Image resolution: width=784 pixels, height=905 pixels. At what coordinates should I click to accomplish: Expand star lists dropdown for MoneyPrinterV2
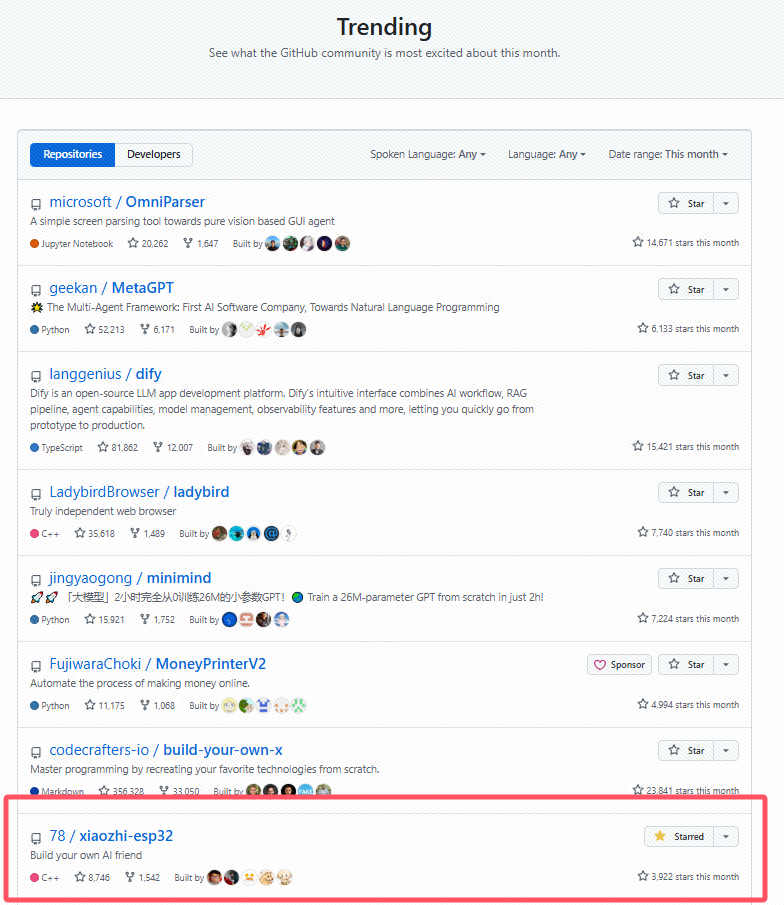[x=726, y=664]
